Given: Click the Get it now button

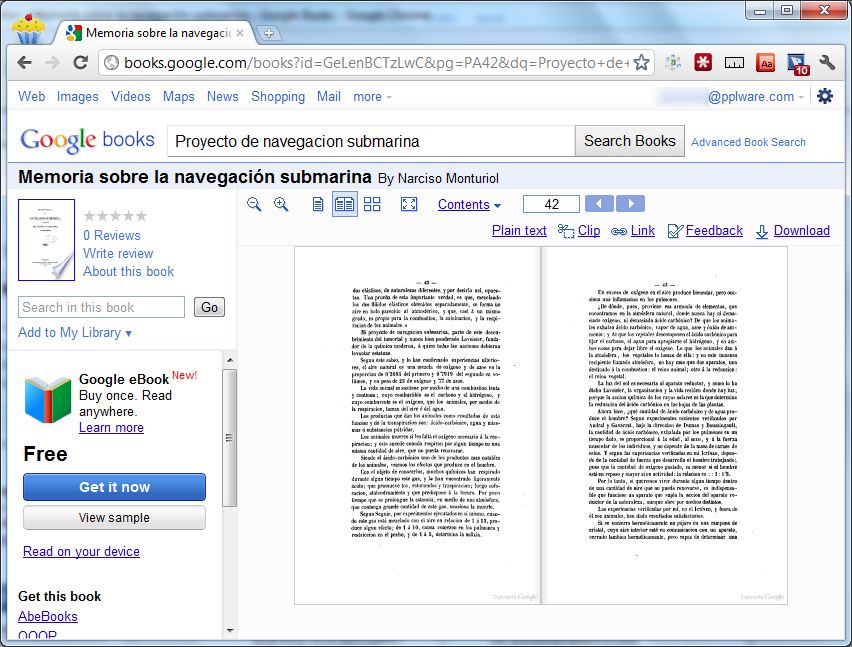Looking at the screenshot, I should [115, 487].
